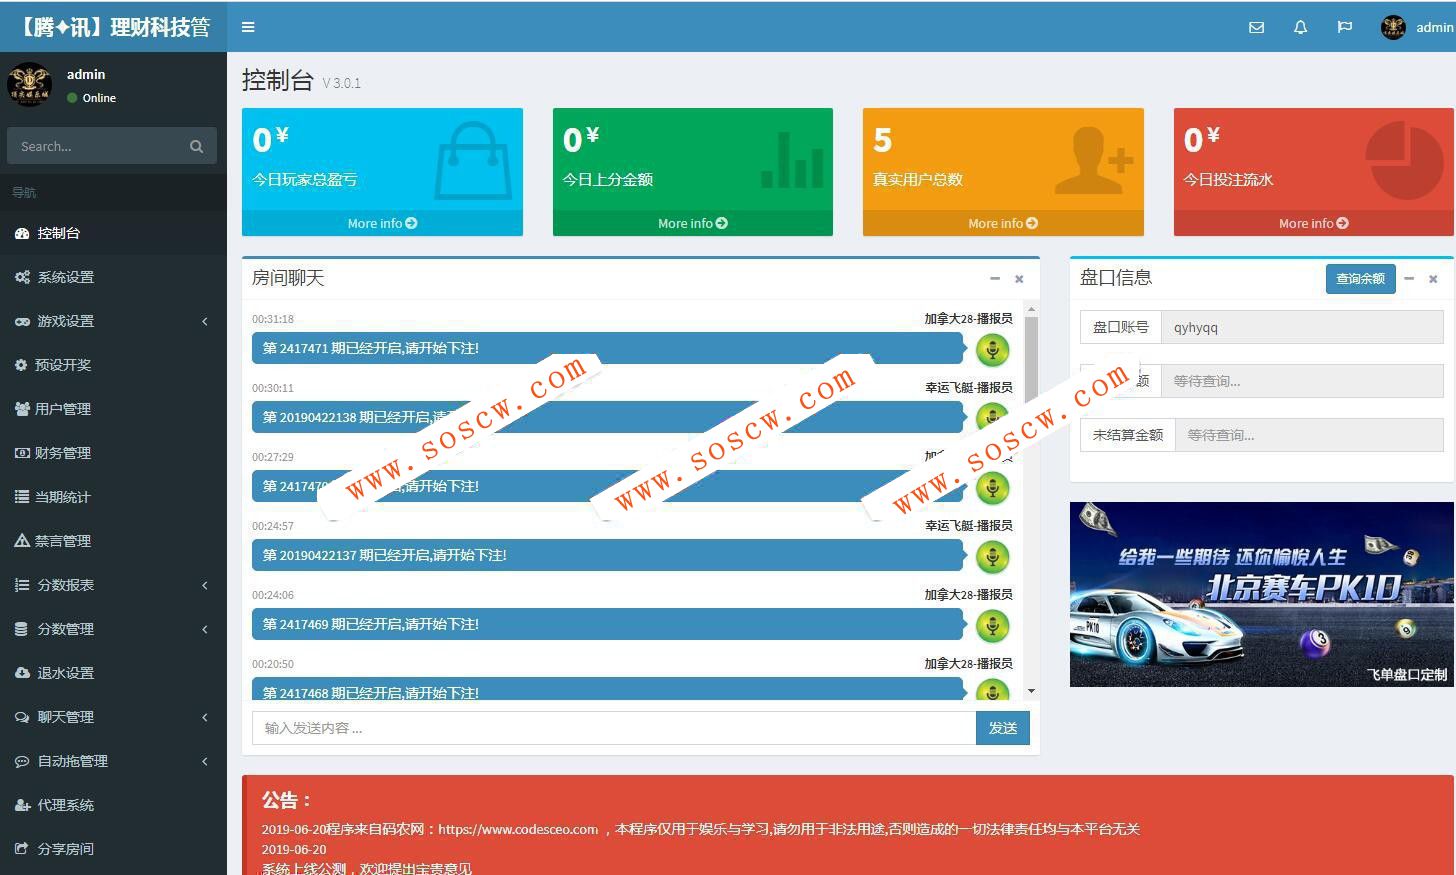Image resolution: width=1456 pixels, height=875 pixels.
Task: Expand the 游戏设置 submenu chevron
Action: pyautogui.click(x=205, y=321)
